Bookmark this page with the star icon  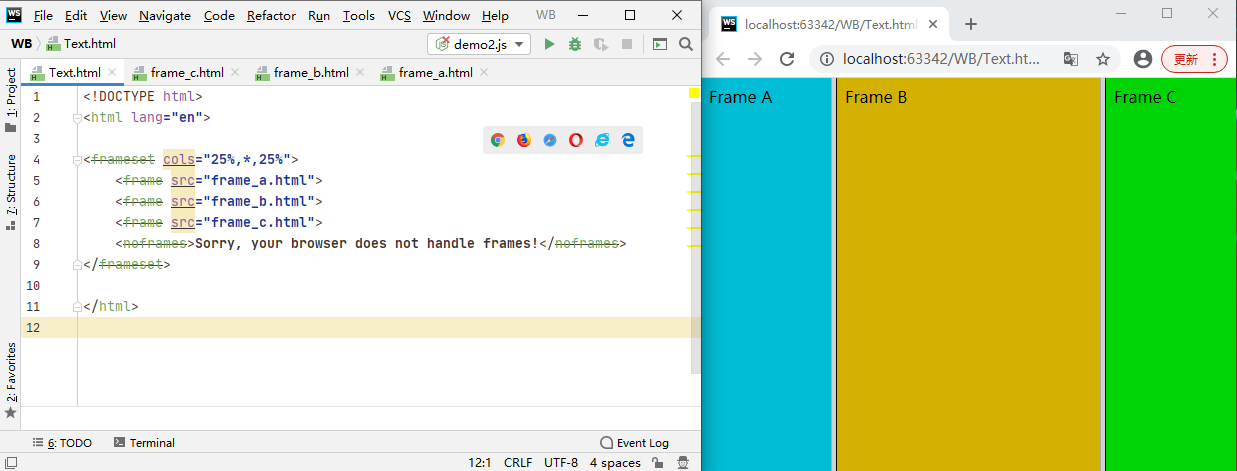tap(1103, 59)
